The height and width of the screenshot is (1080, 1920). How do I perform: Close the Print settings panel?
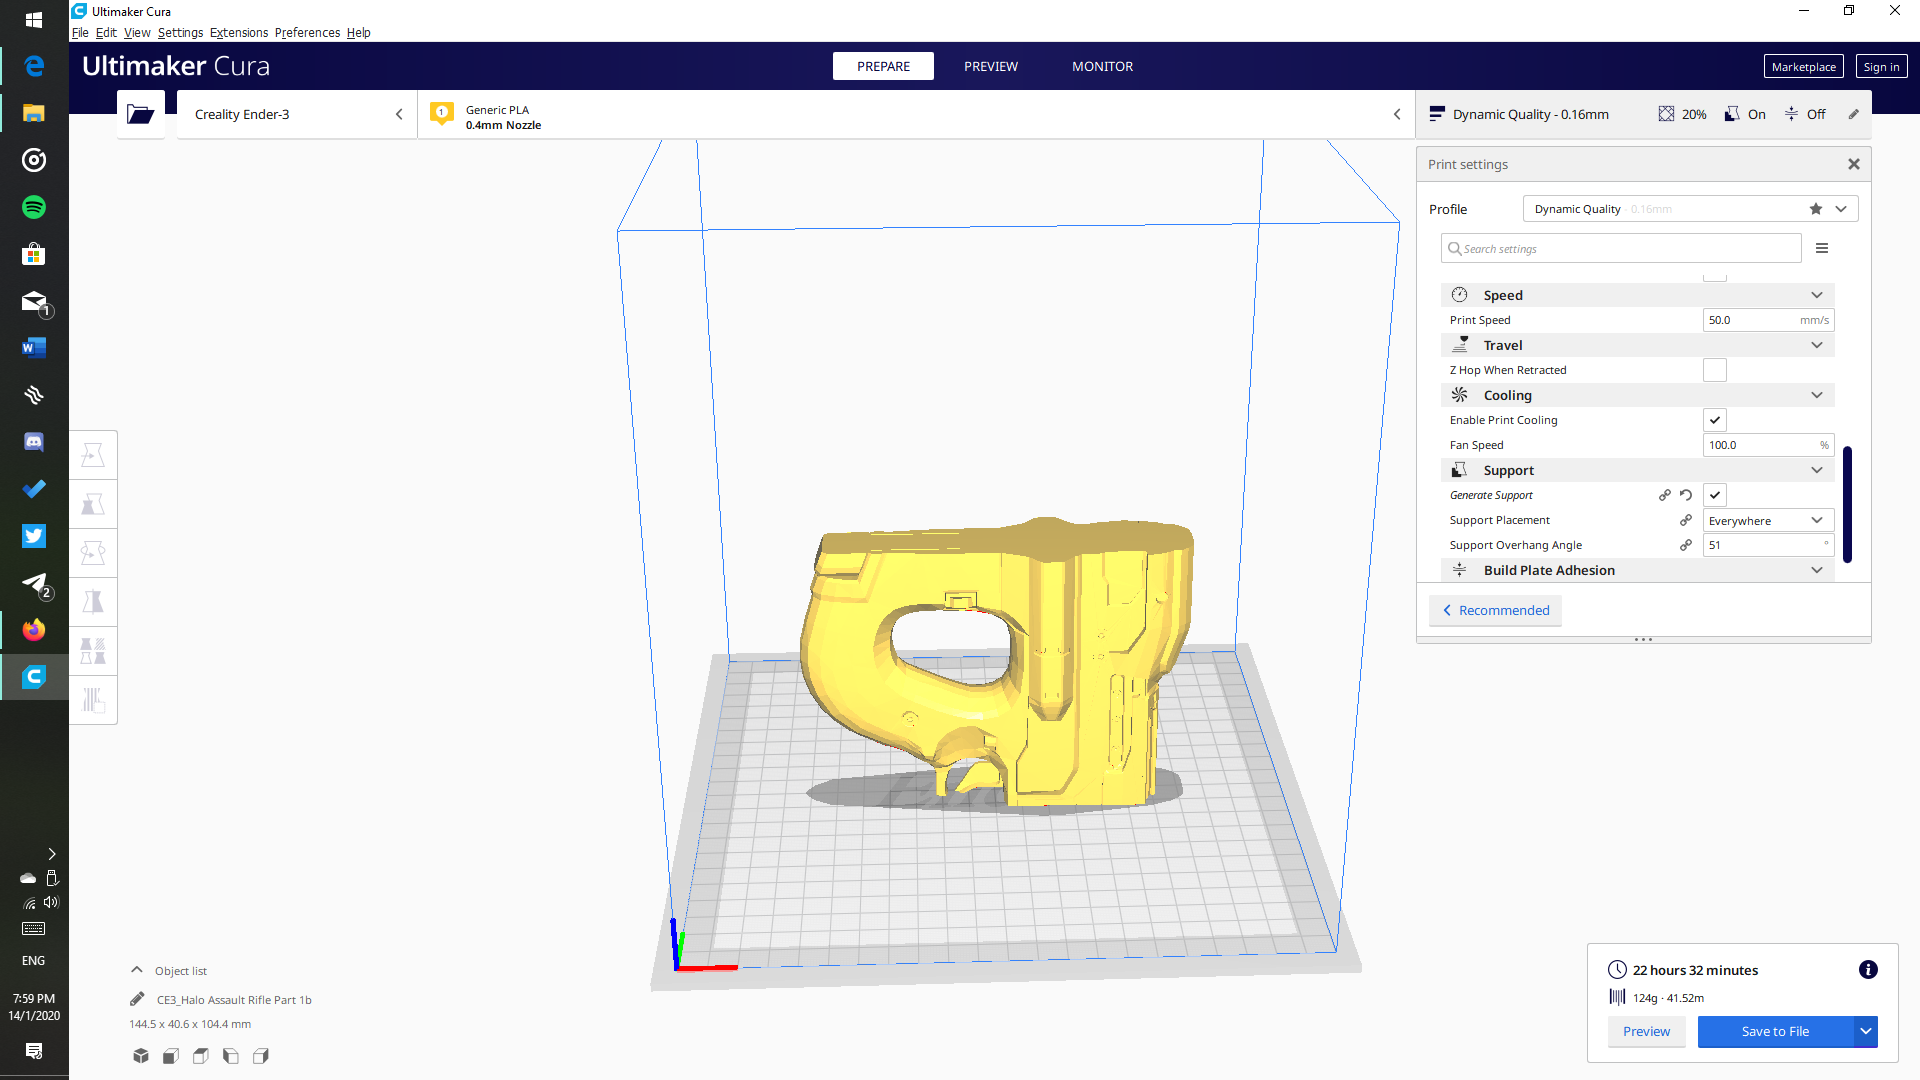[x=1854, y=164]
